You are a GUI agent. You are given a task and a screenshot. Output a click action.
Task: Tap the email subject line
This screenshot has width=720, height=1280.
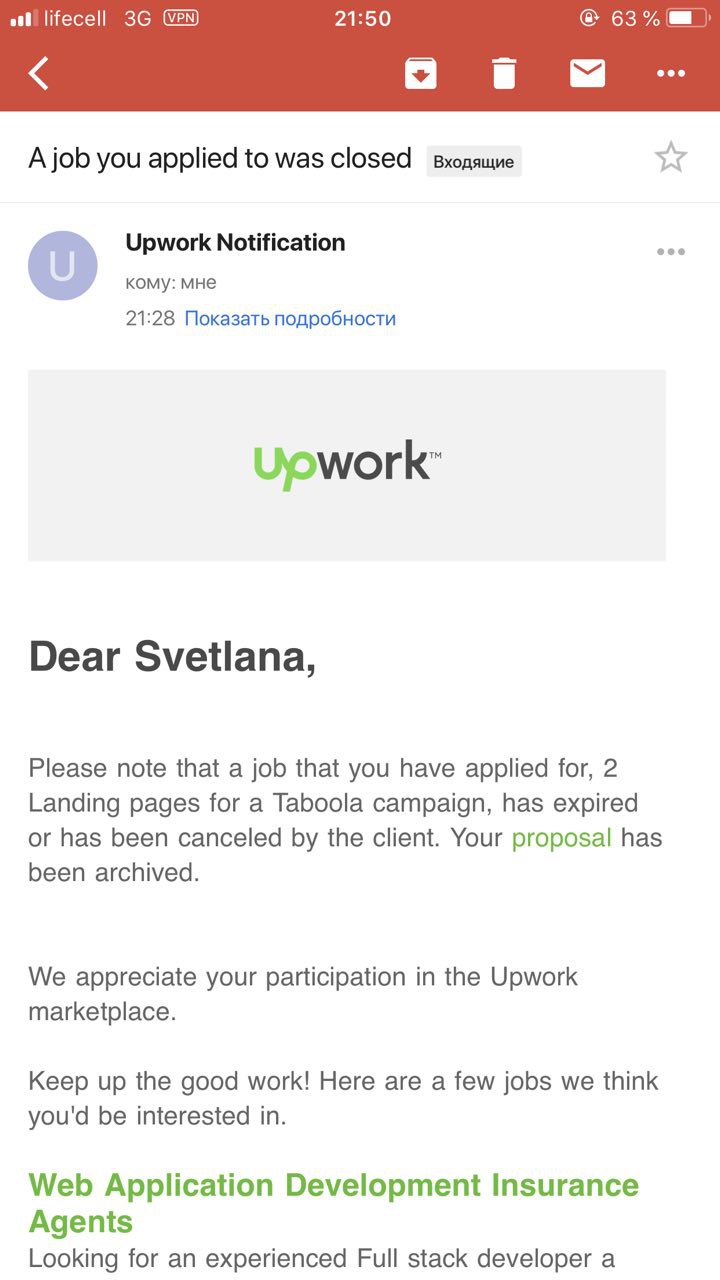click(220, 158)
